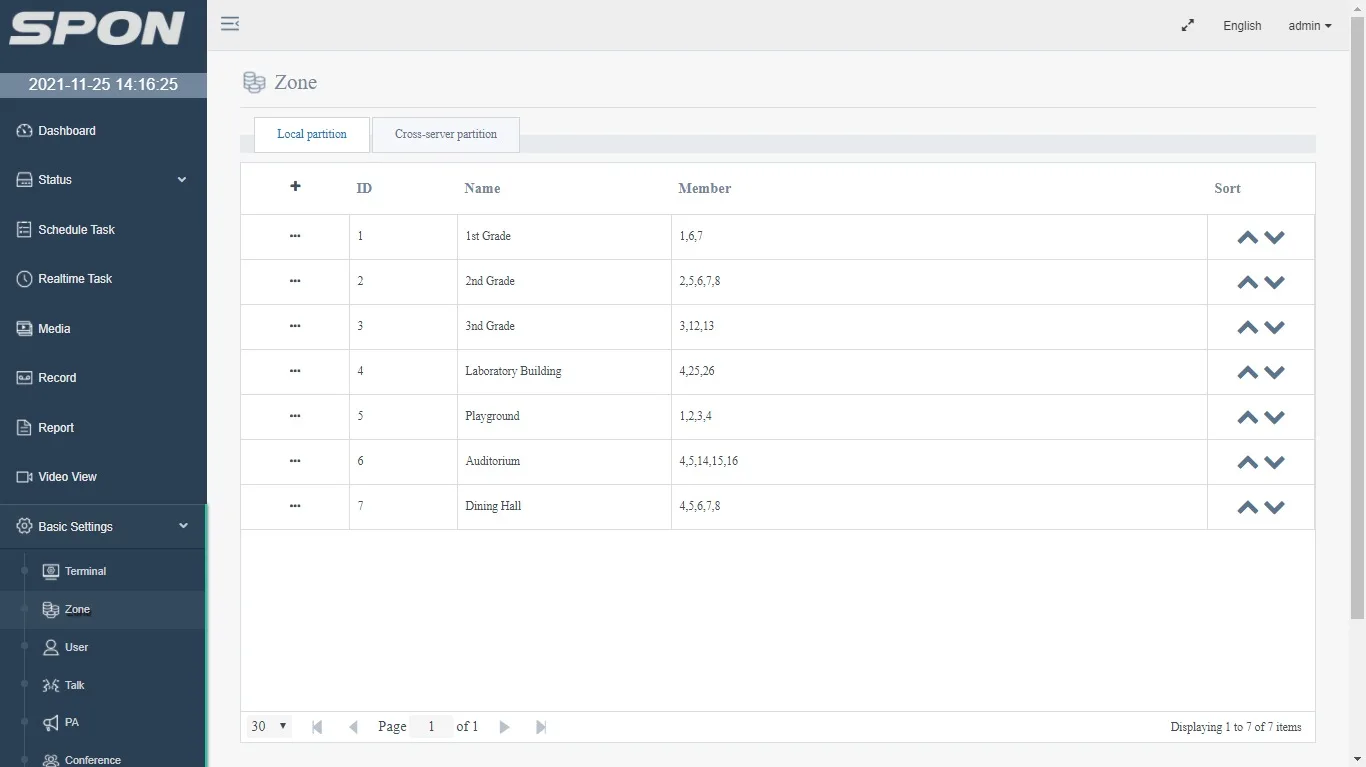Switch to Cross-server partition tab

[x=446, y=134]
